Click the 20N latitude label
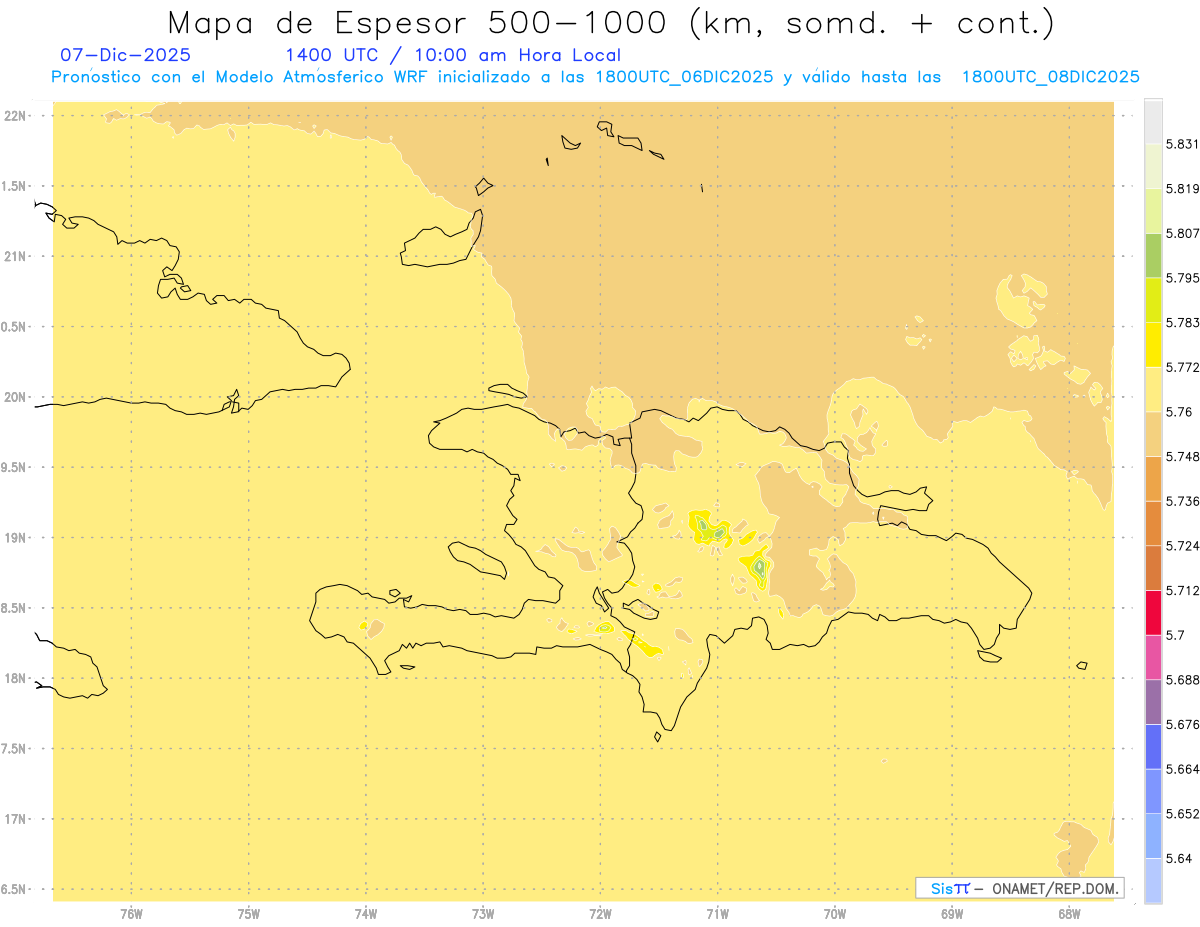Viewport: 1200px width, 927px height. coord(14,397)
